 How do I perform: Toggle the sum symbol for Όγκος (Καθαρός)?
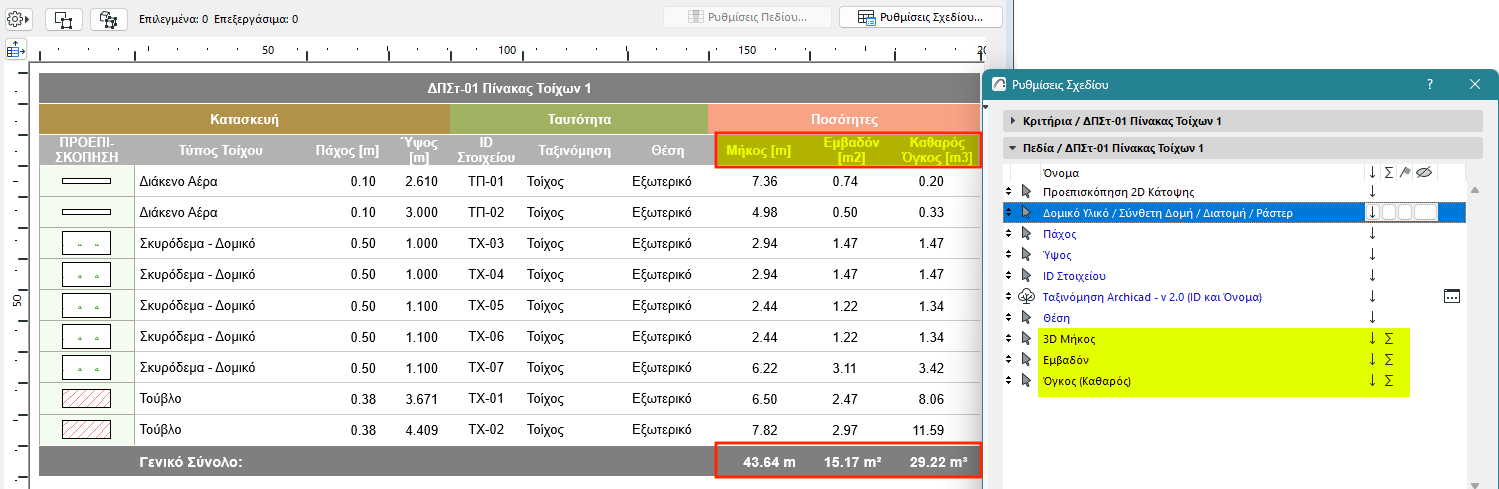click(1389, 381)
